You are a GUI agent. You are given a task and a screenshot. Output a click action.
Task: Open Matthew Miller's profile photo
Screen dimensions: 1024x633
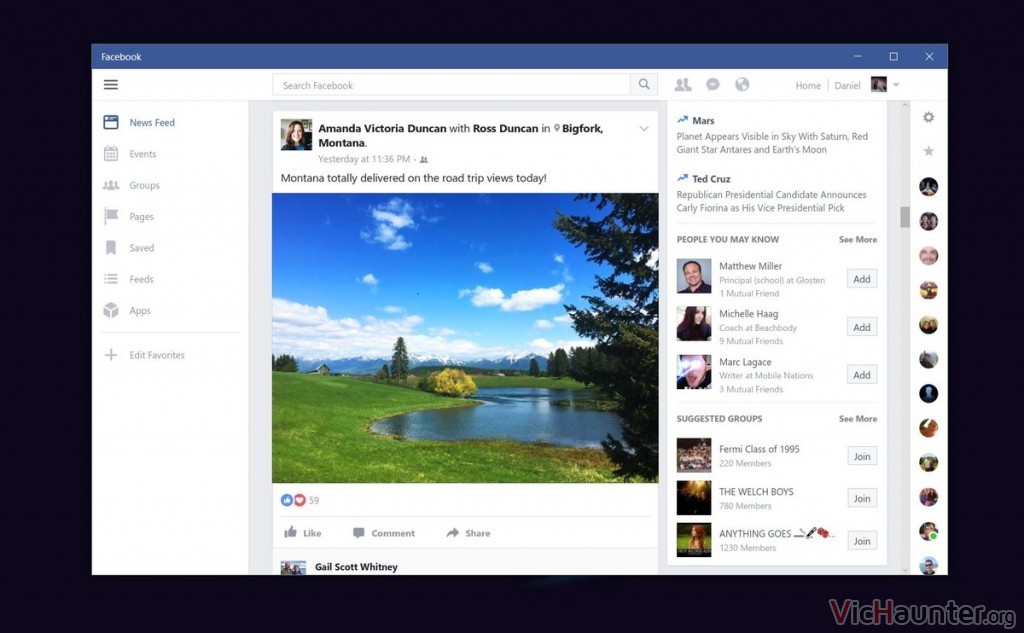click(x=694, y=276)
